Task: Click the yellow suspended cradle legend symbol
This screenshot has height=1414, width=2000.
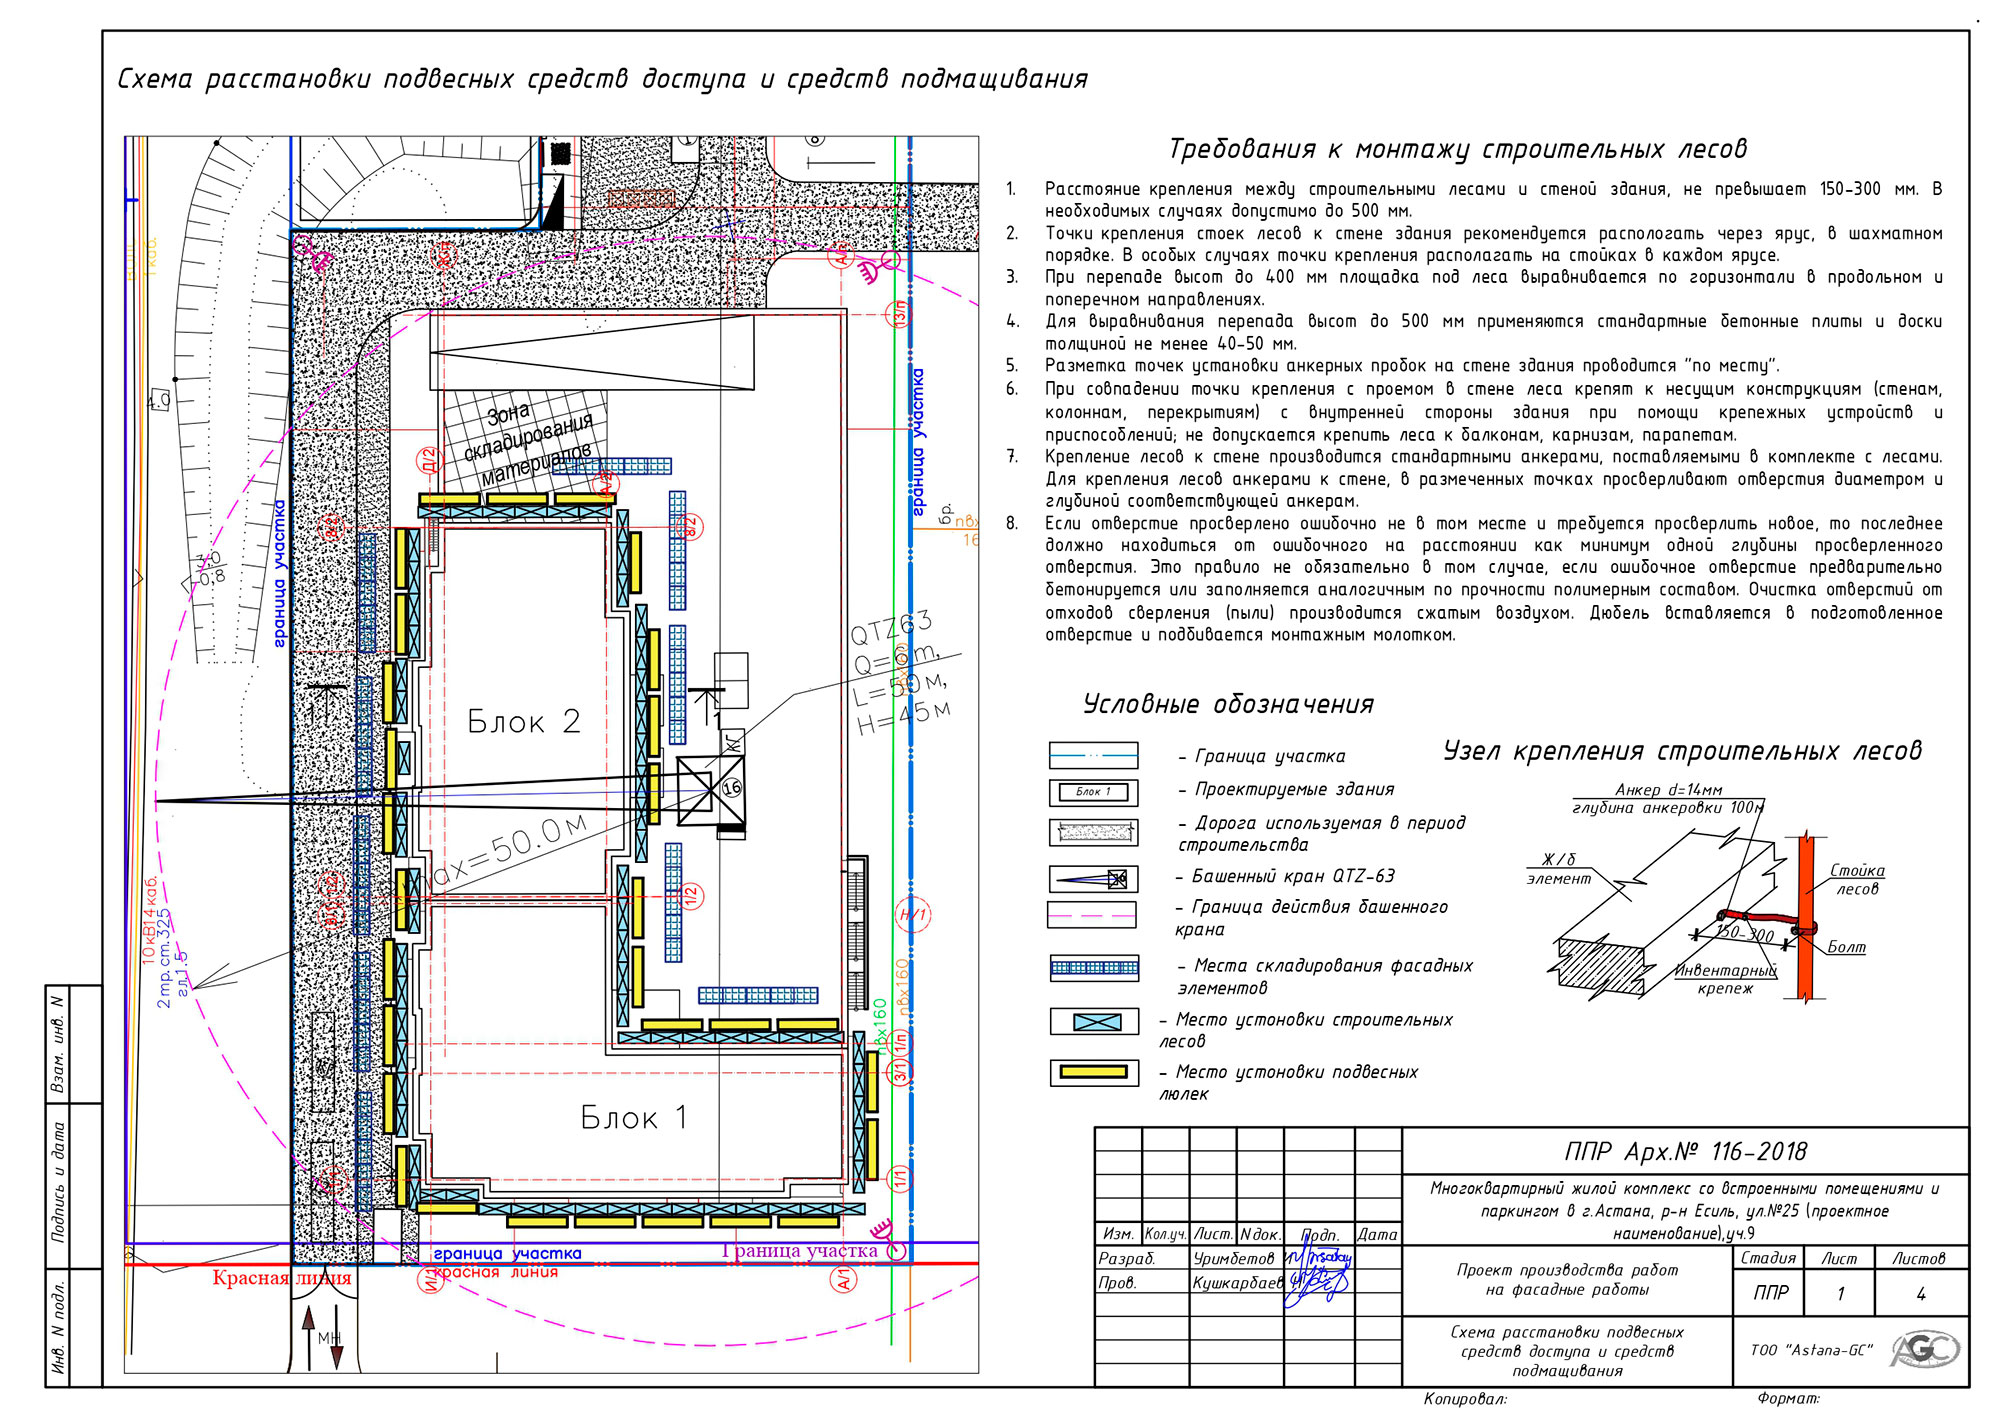Action: pyautogui.click(x=1094, y=1072)
